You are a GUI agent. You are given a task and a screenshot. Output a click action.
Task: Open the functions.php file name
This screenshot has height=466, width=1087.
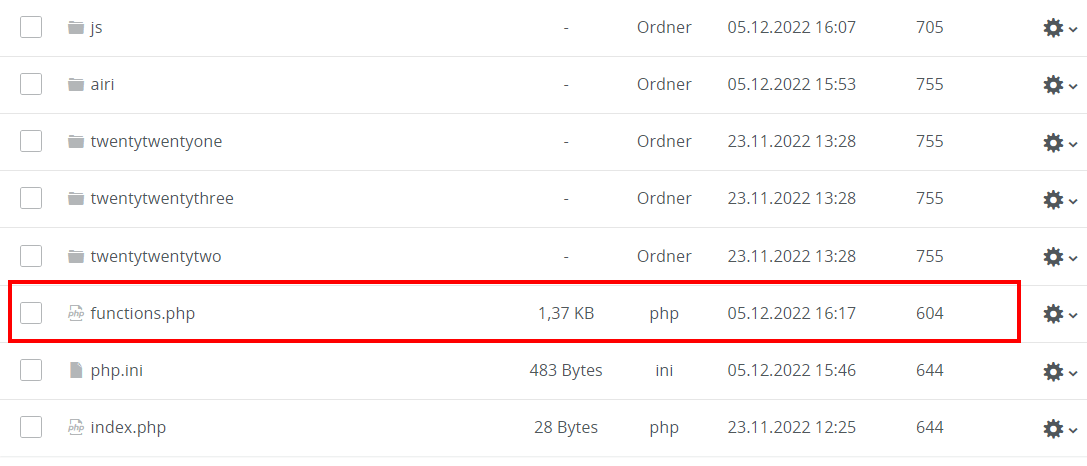click(x=142, y=314)
